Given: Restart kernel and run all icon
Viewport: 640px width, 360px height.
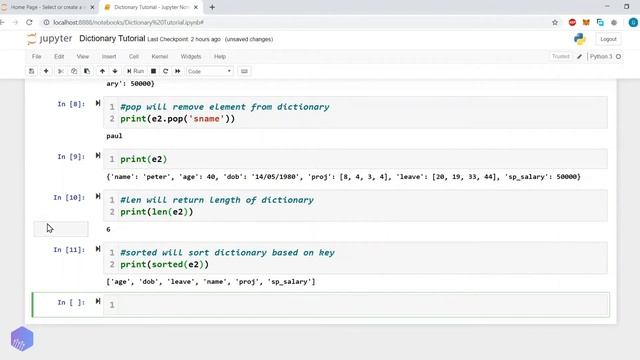Looking at the screenshot, I should click(178, 71).
